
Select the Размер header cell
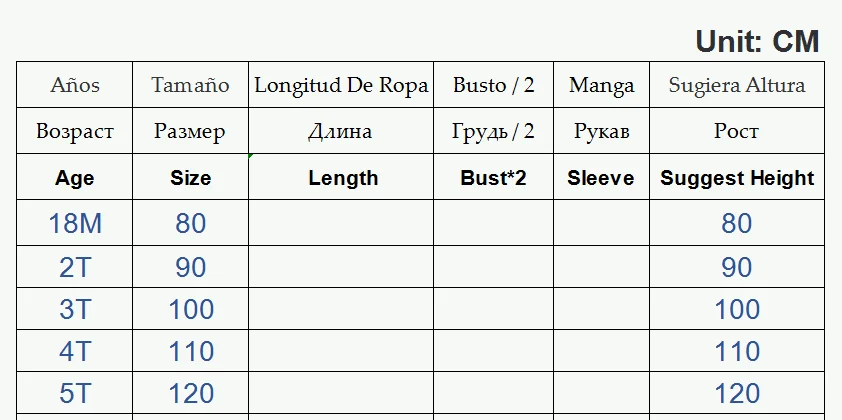tap(190, 131)
